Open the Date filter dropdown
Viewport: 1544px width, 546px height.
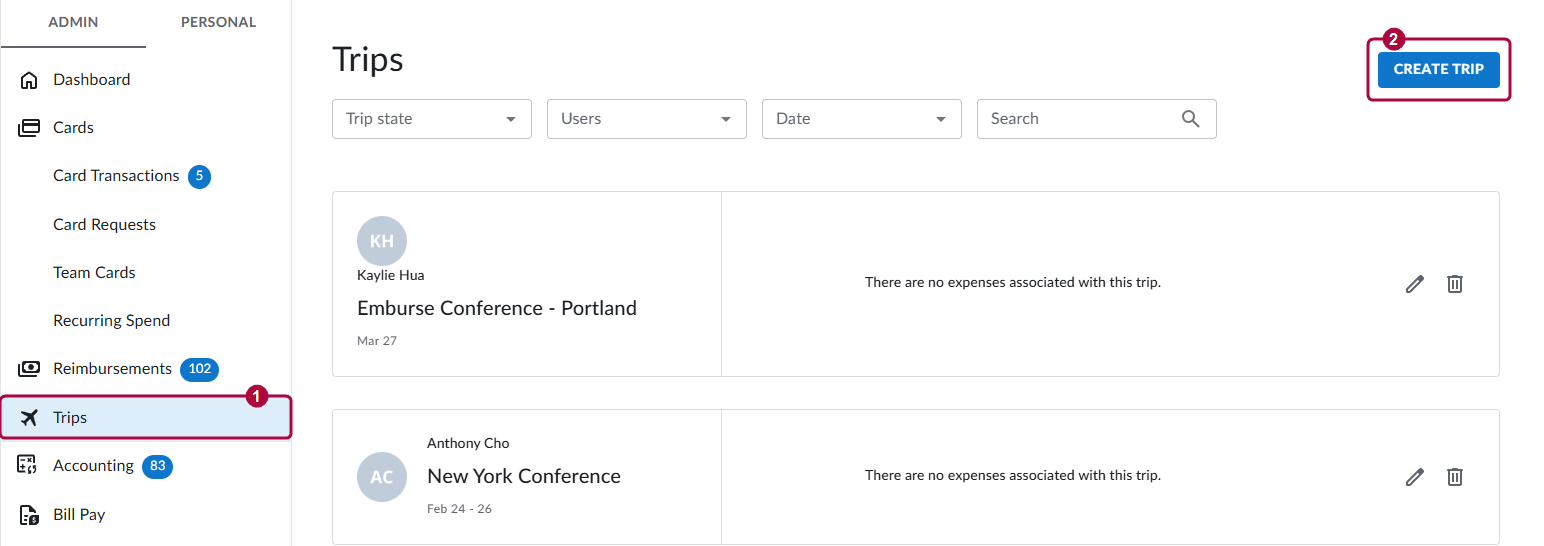pyautogui.click(x=861, y=119)
